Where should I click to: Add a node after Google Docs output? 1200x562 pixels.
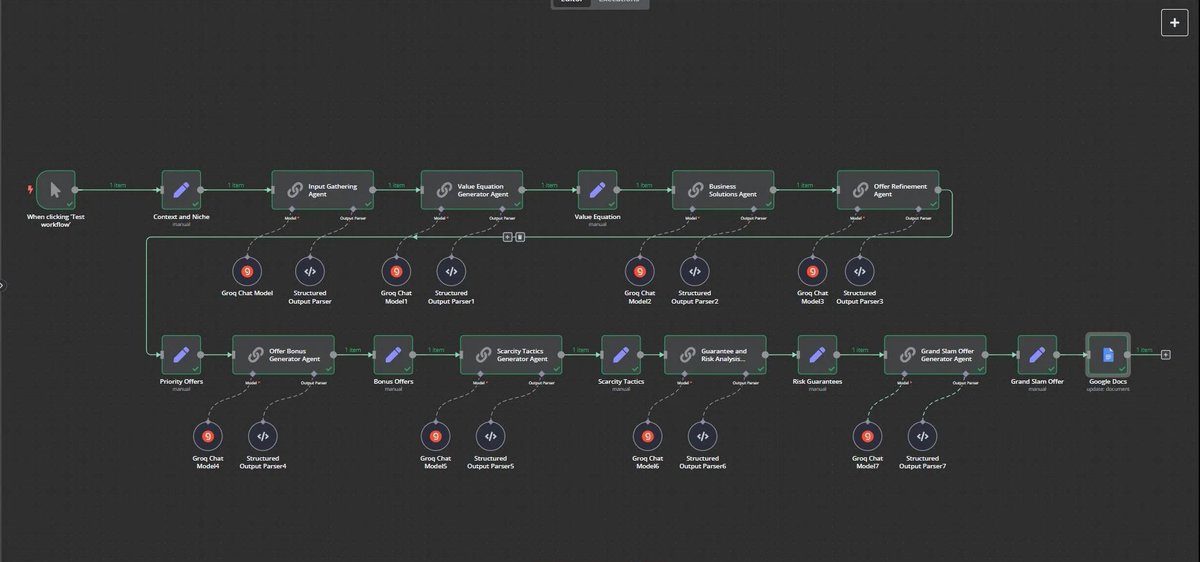(x=1166, y=354)
